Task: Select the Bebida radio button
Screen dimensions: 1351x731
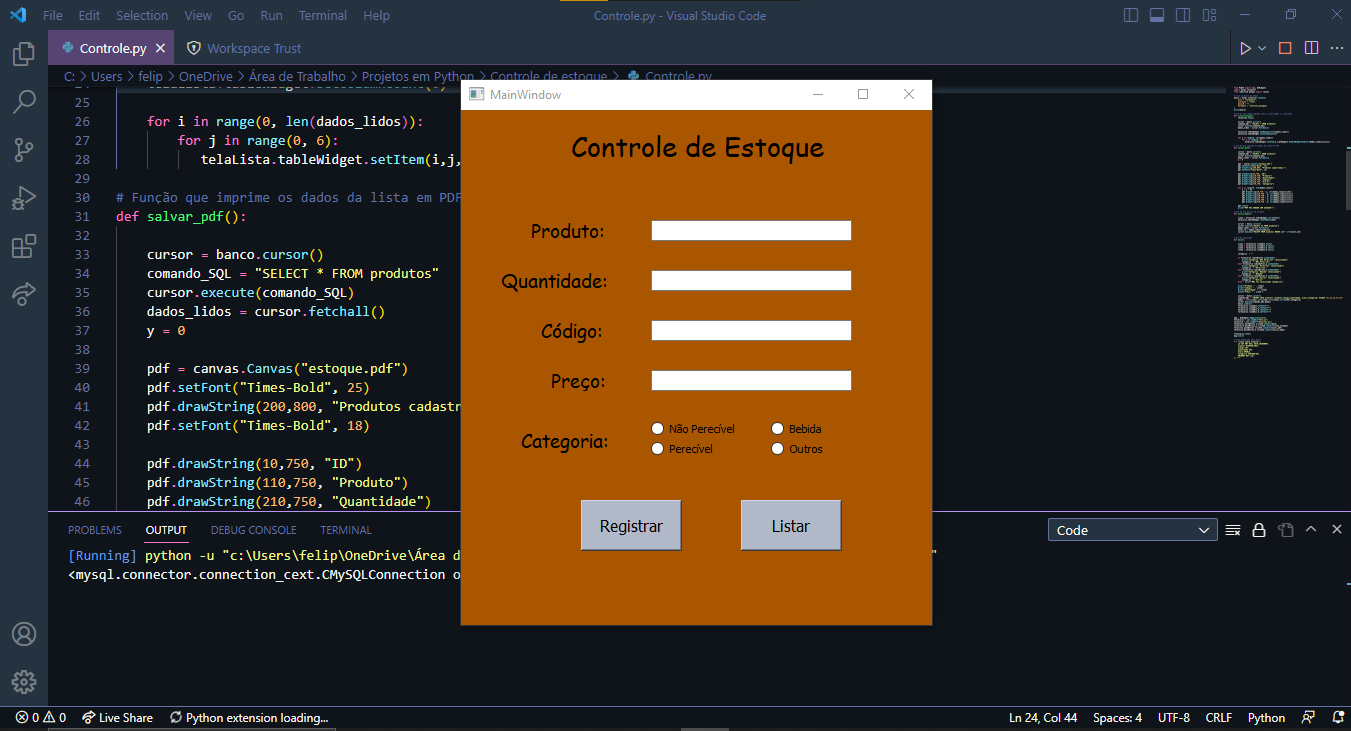Action: coord(778,428)
